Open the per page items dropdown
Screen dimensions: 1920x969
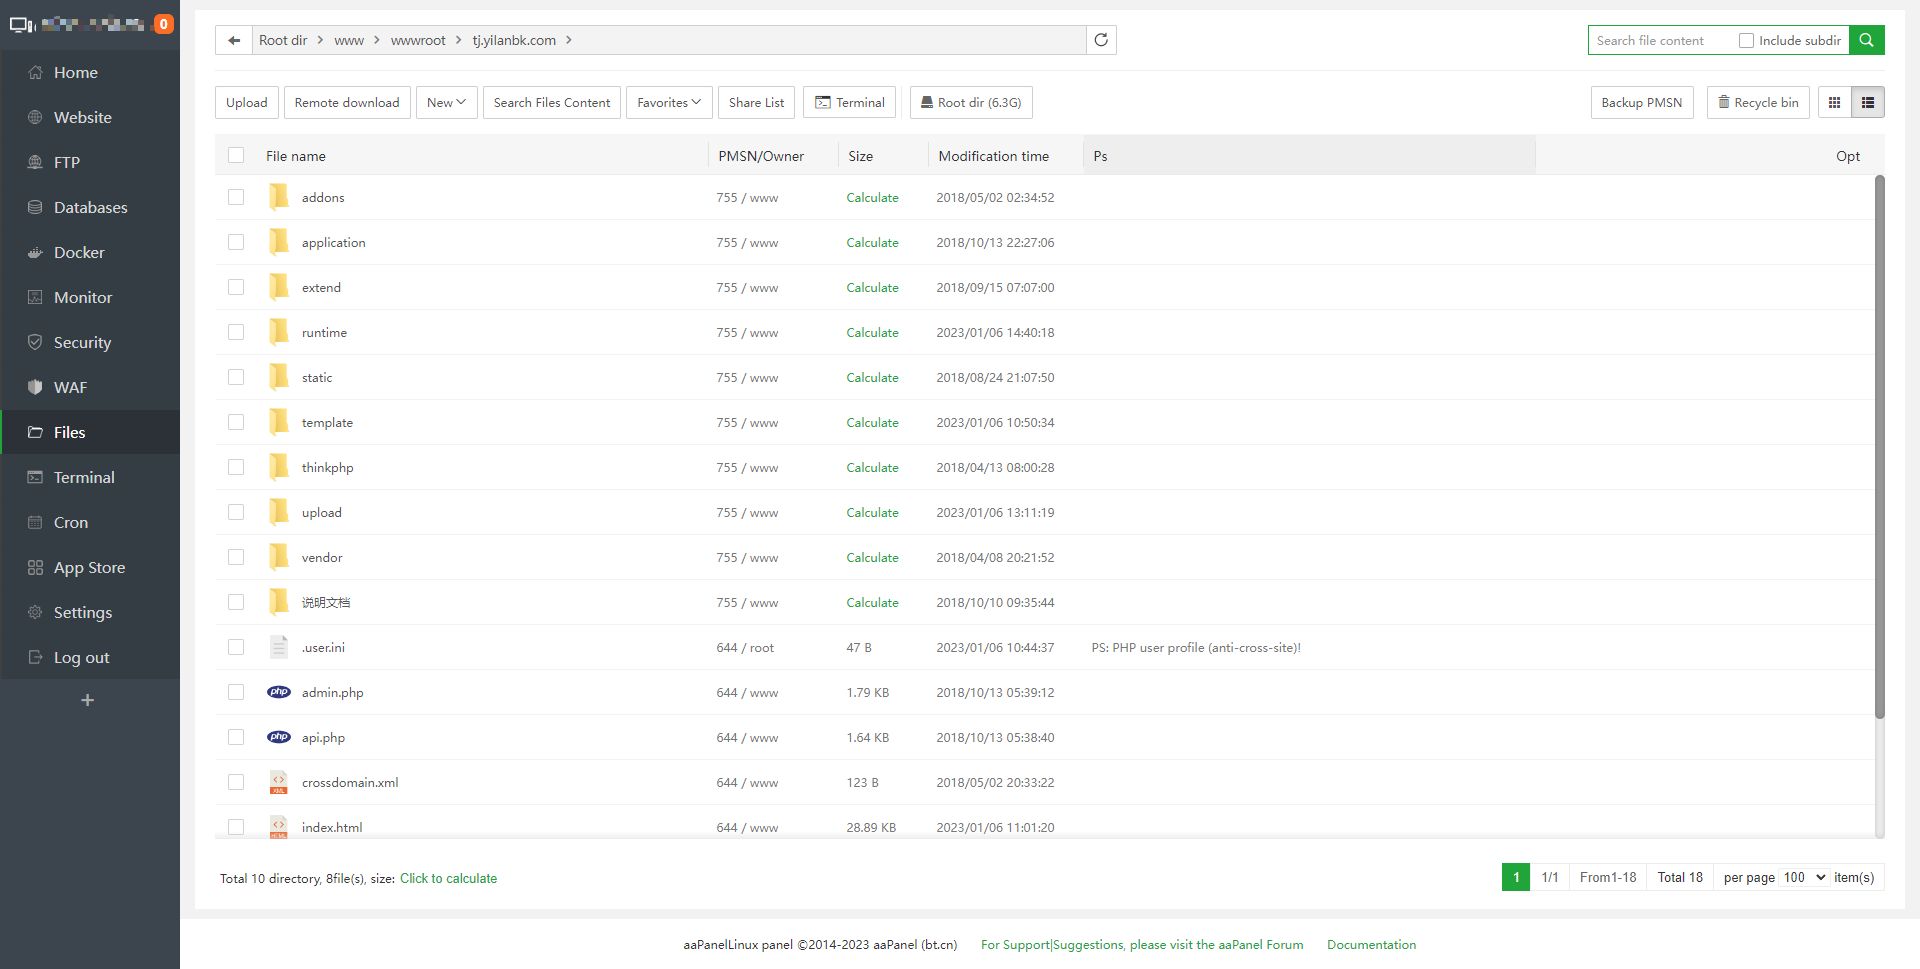[x=1804, y=877]
